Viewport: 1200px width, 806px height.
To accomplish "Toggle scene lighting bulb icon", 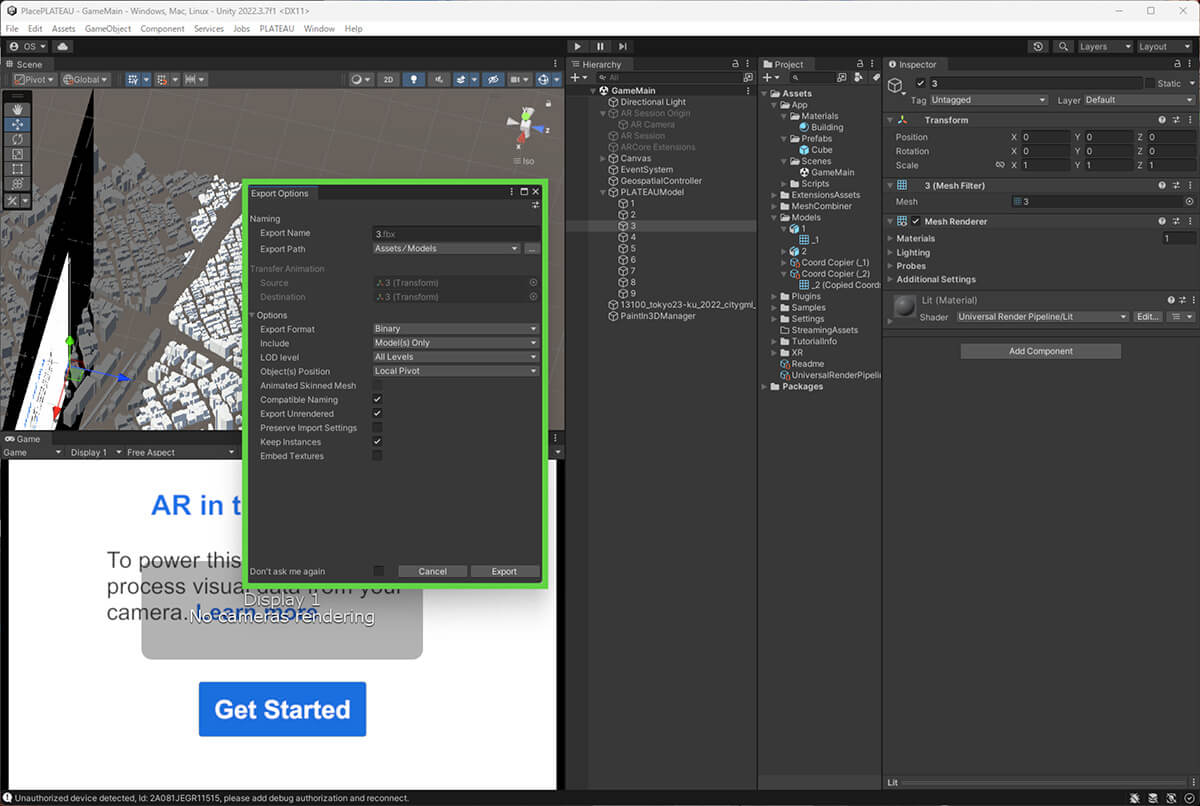I will [x=414, y=80].
